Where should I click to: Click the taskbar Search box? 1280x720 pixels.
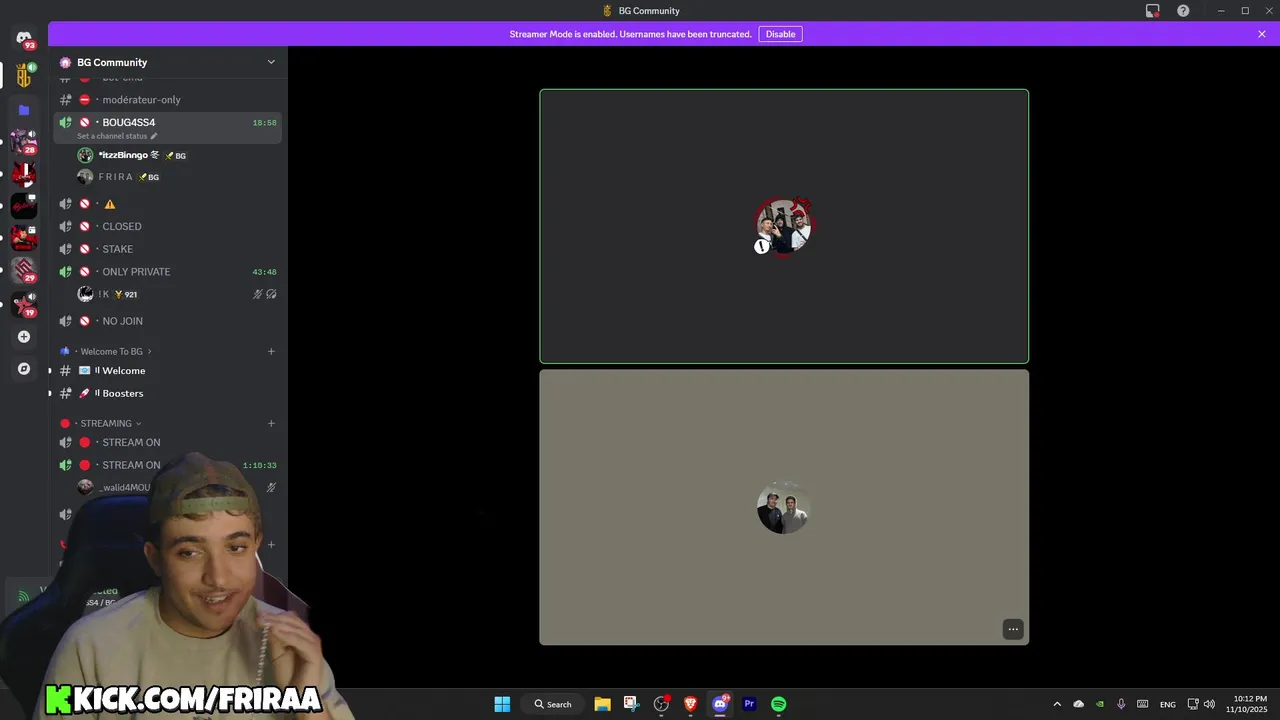pyautogui.click(x=553, y=704)
